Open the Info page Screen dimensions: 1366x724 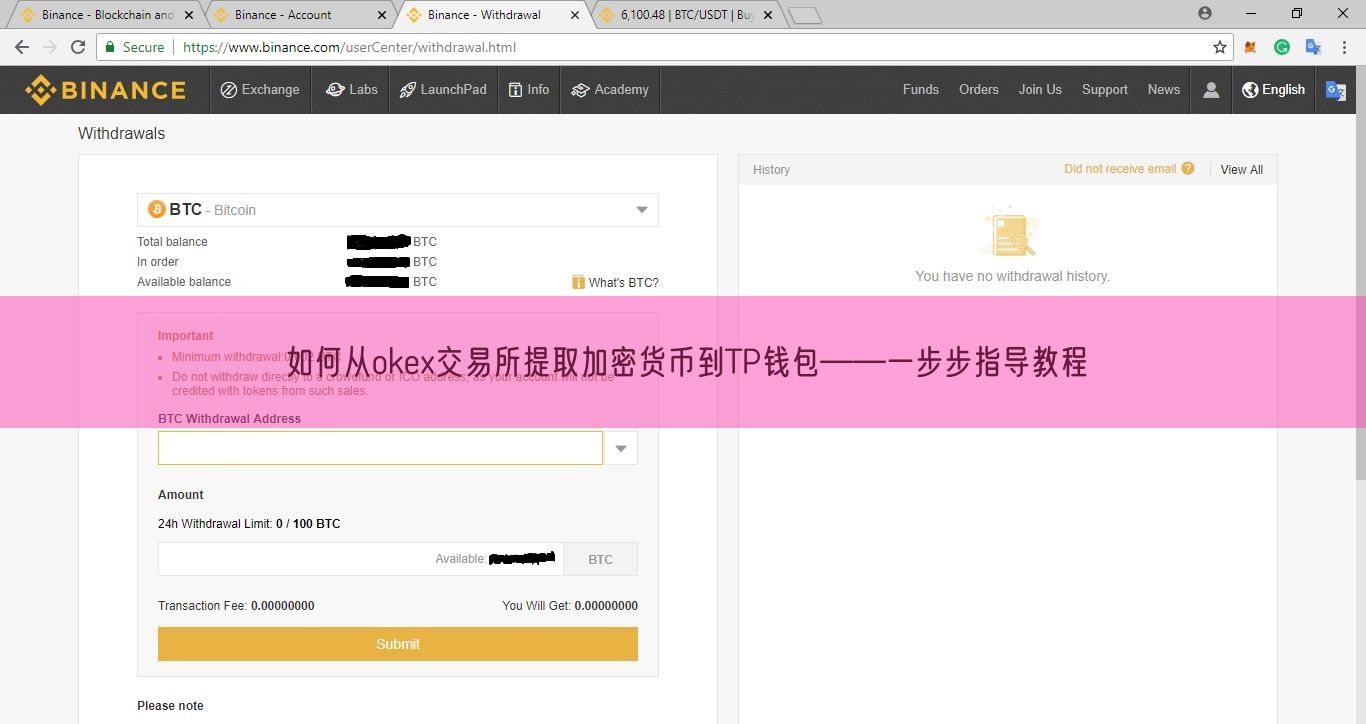coord(529,90)
